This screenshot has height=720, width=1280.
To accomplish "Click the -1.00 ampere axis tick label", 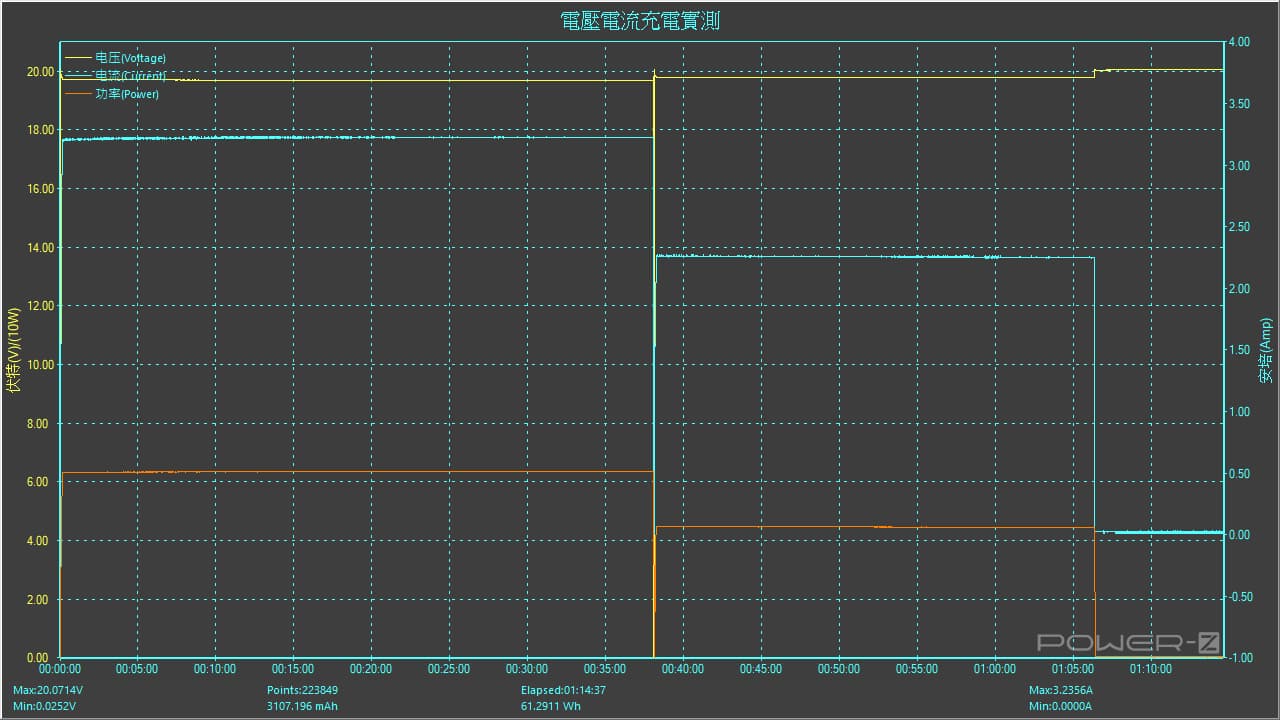I will coord(1240,658).
